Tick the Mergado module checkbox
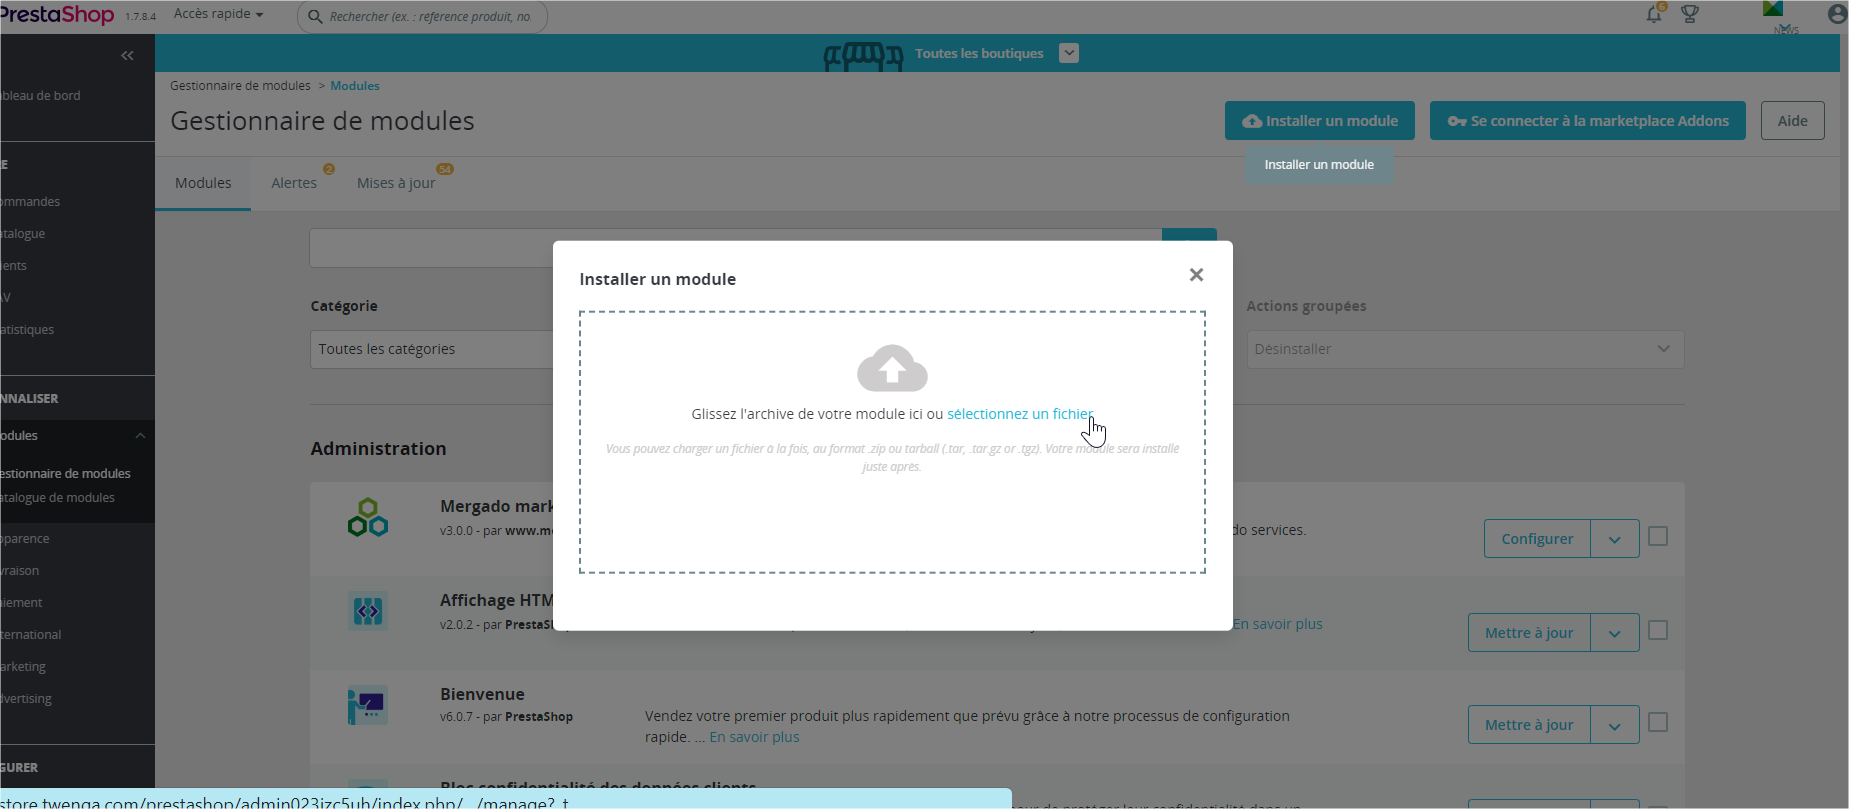 [1658, 537]
